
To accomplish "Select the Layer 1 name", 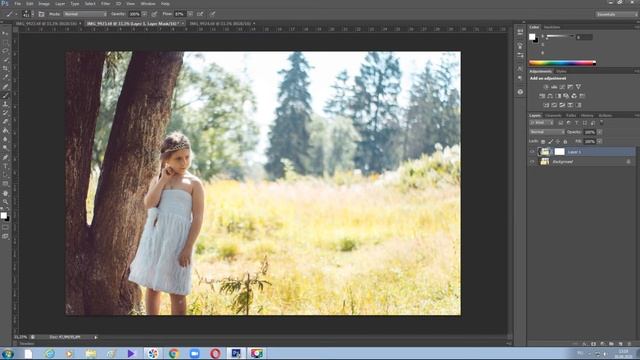I will pyautogui.click(x=574, y=152).
